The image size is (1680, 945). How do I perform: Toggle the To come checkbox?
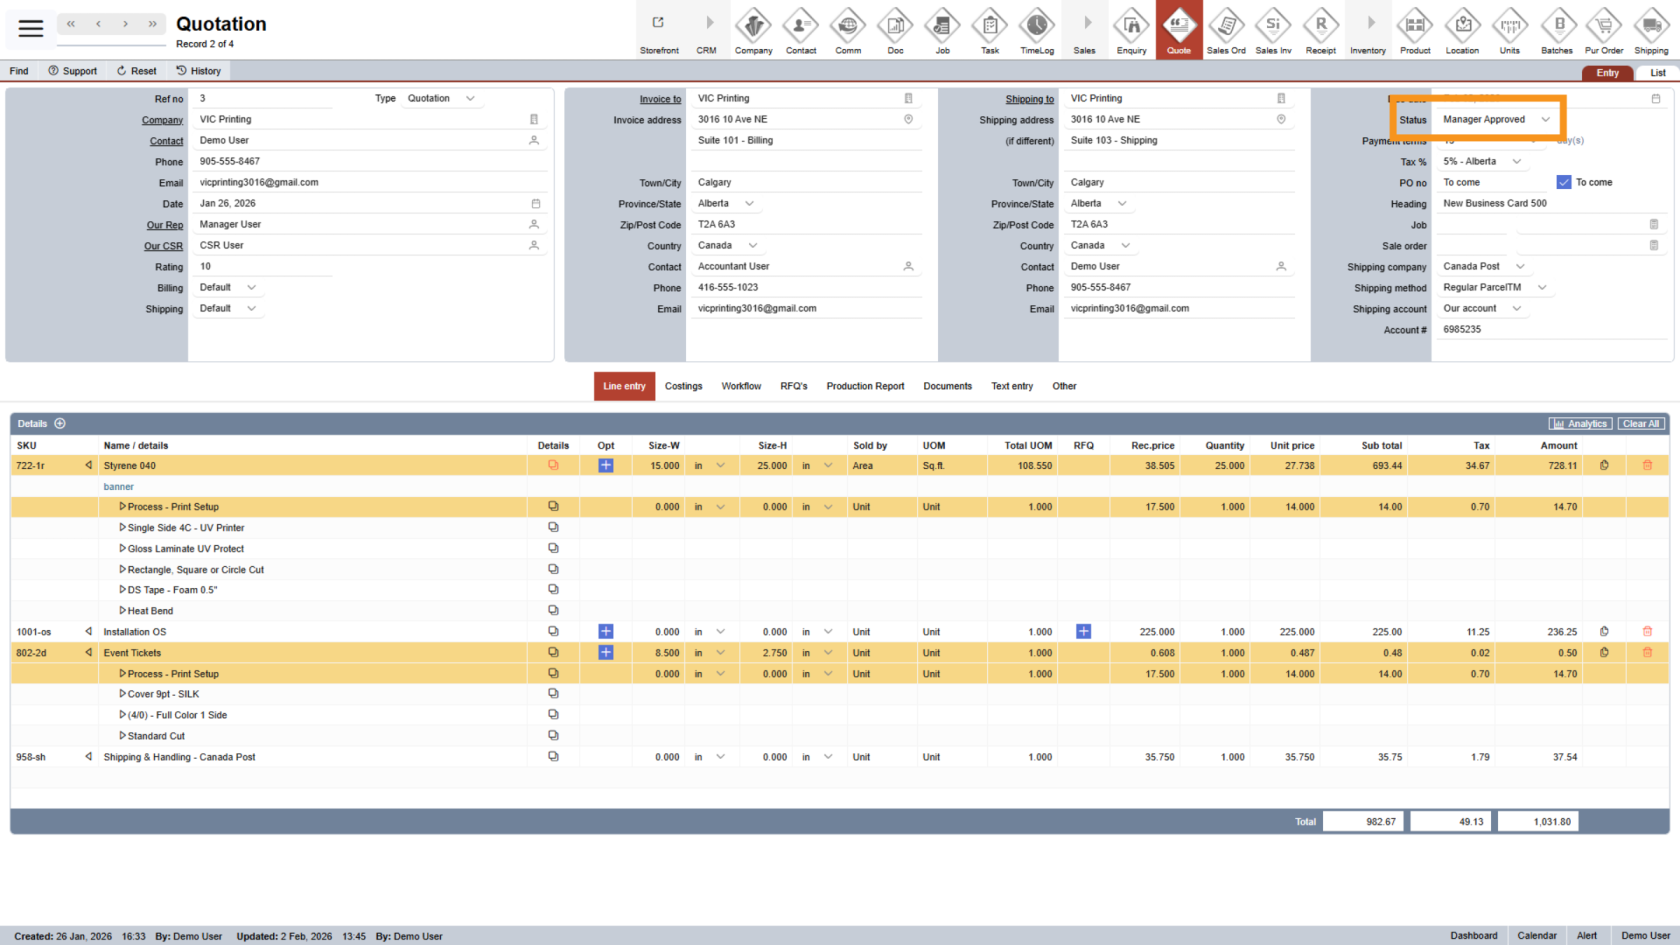pos(1564,182)
